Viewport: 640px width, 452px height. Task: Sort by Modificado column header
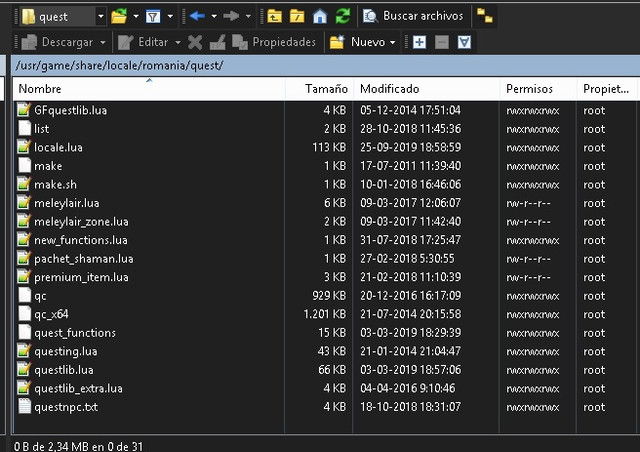(x=427, y=89)
